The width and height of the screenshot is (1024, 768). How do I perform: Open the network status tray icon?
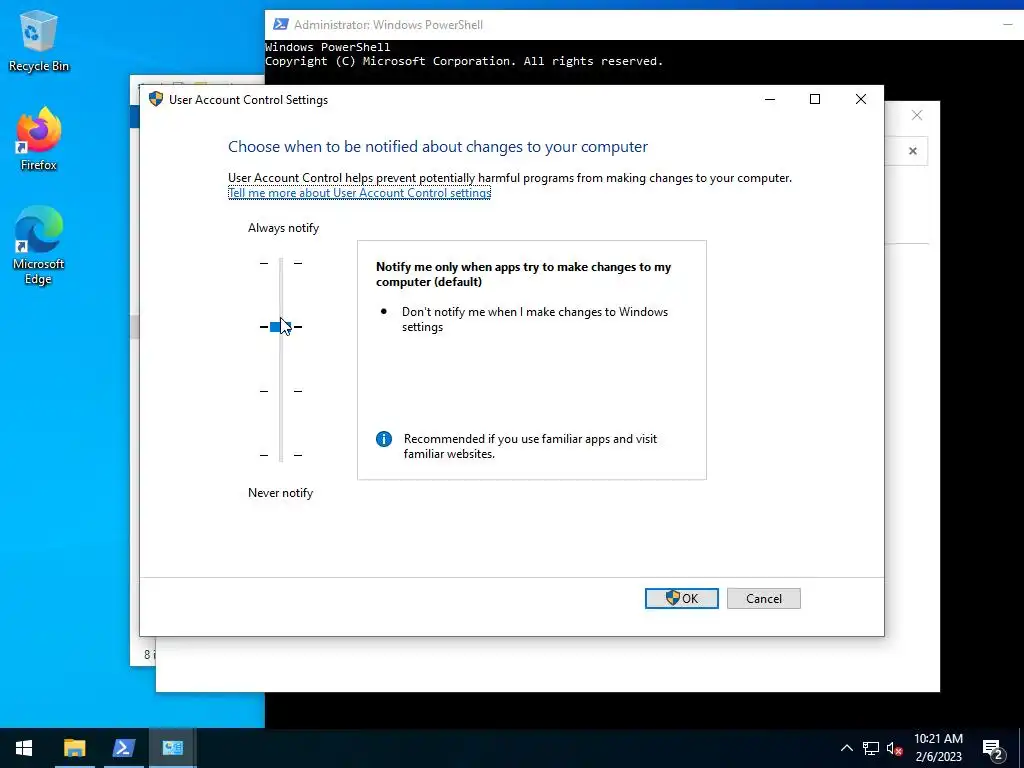871,748
